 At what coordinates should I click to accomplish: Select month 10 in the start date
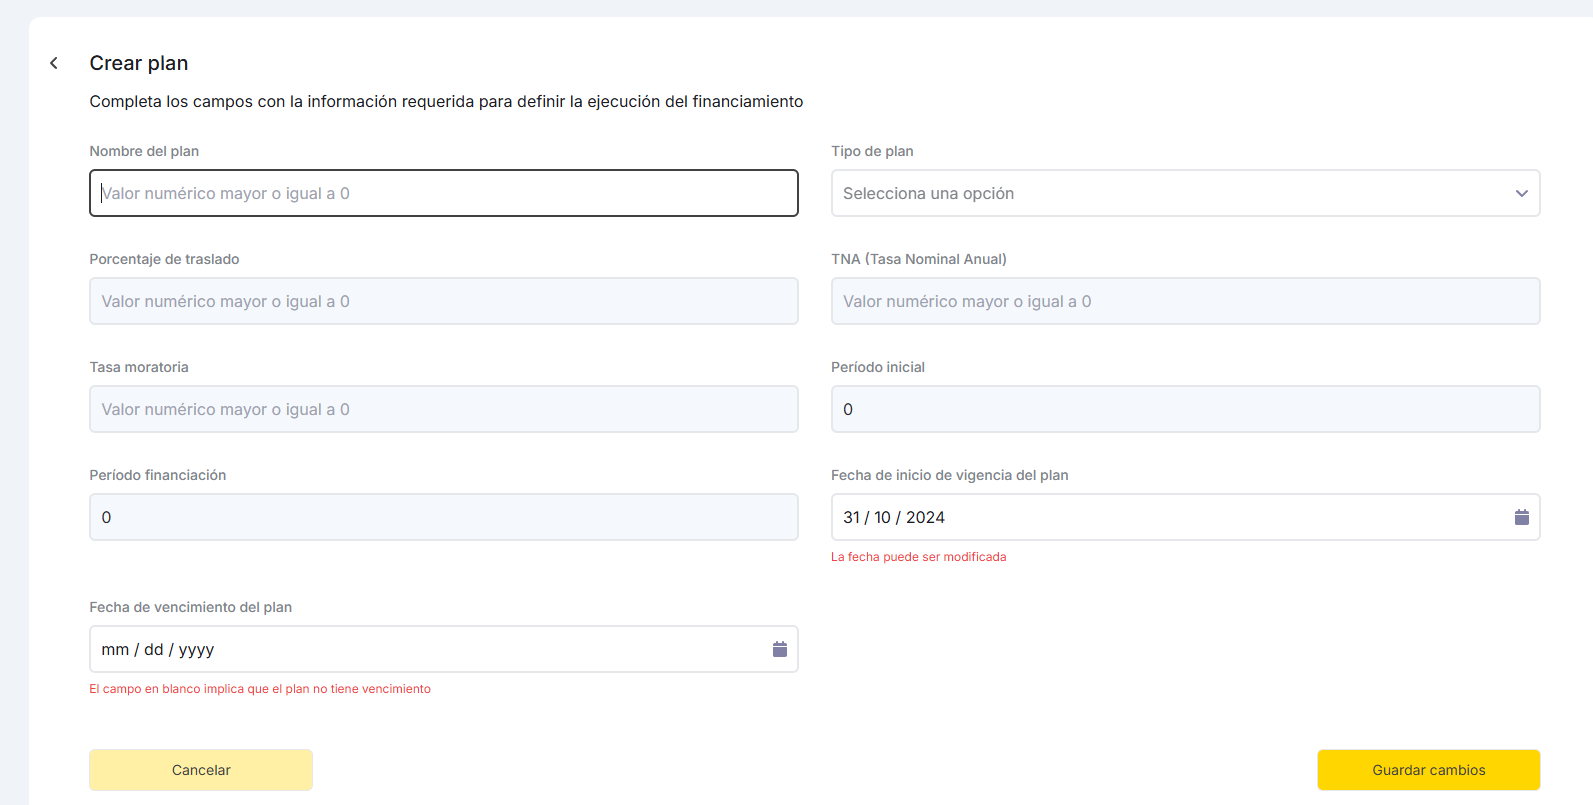[x=882, y=517]
